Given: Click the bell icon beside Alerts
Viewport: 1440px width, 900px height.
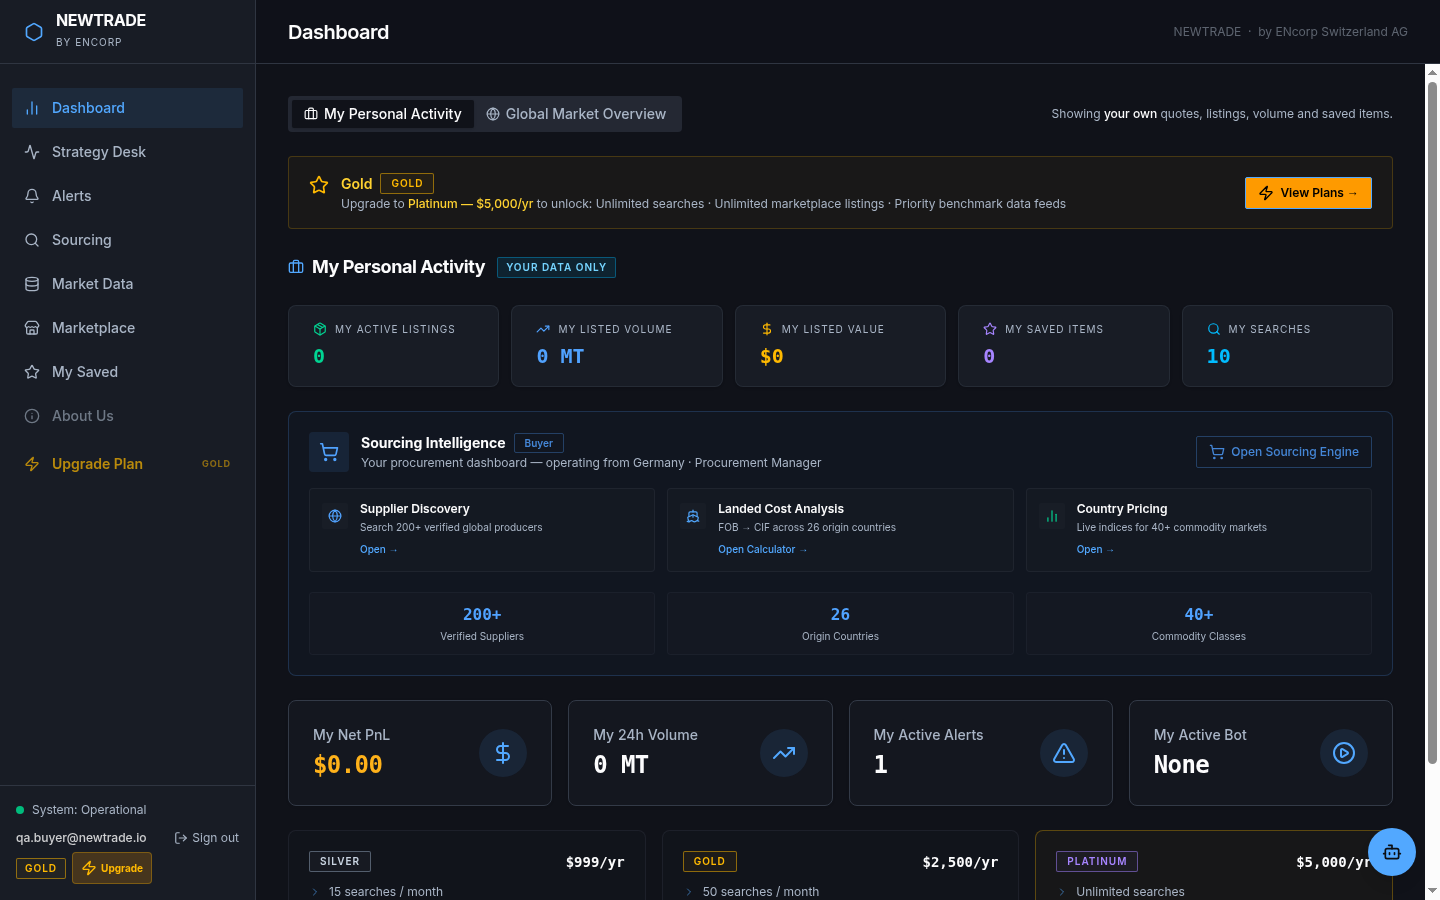Looking at the screenshot, I should tap(32, 196).
